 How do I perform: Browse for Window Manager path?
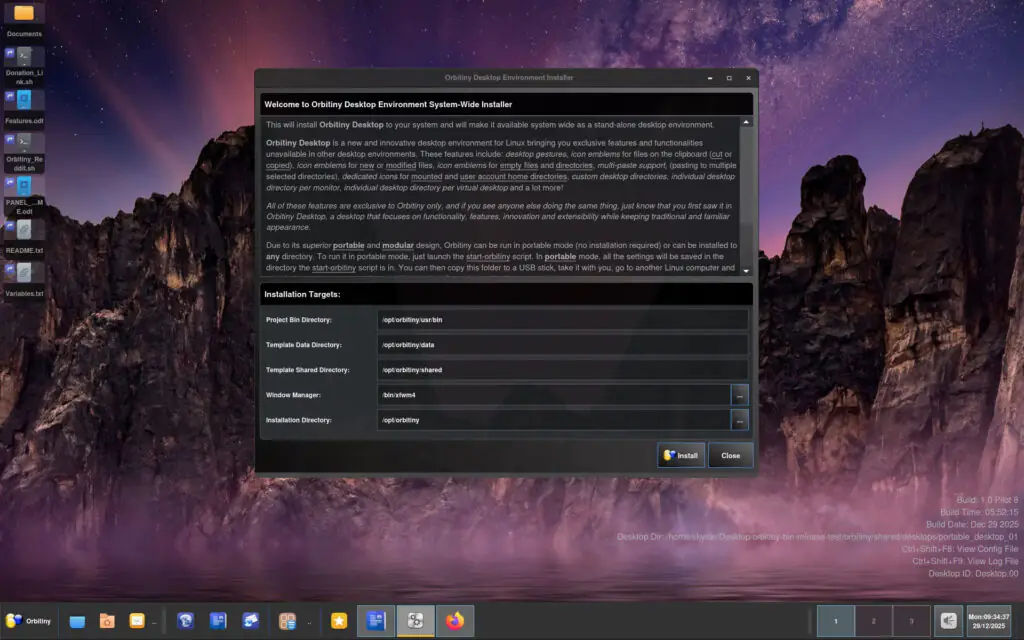(740, 395)
